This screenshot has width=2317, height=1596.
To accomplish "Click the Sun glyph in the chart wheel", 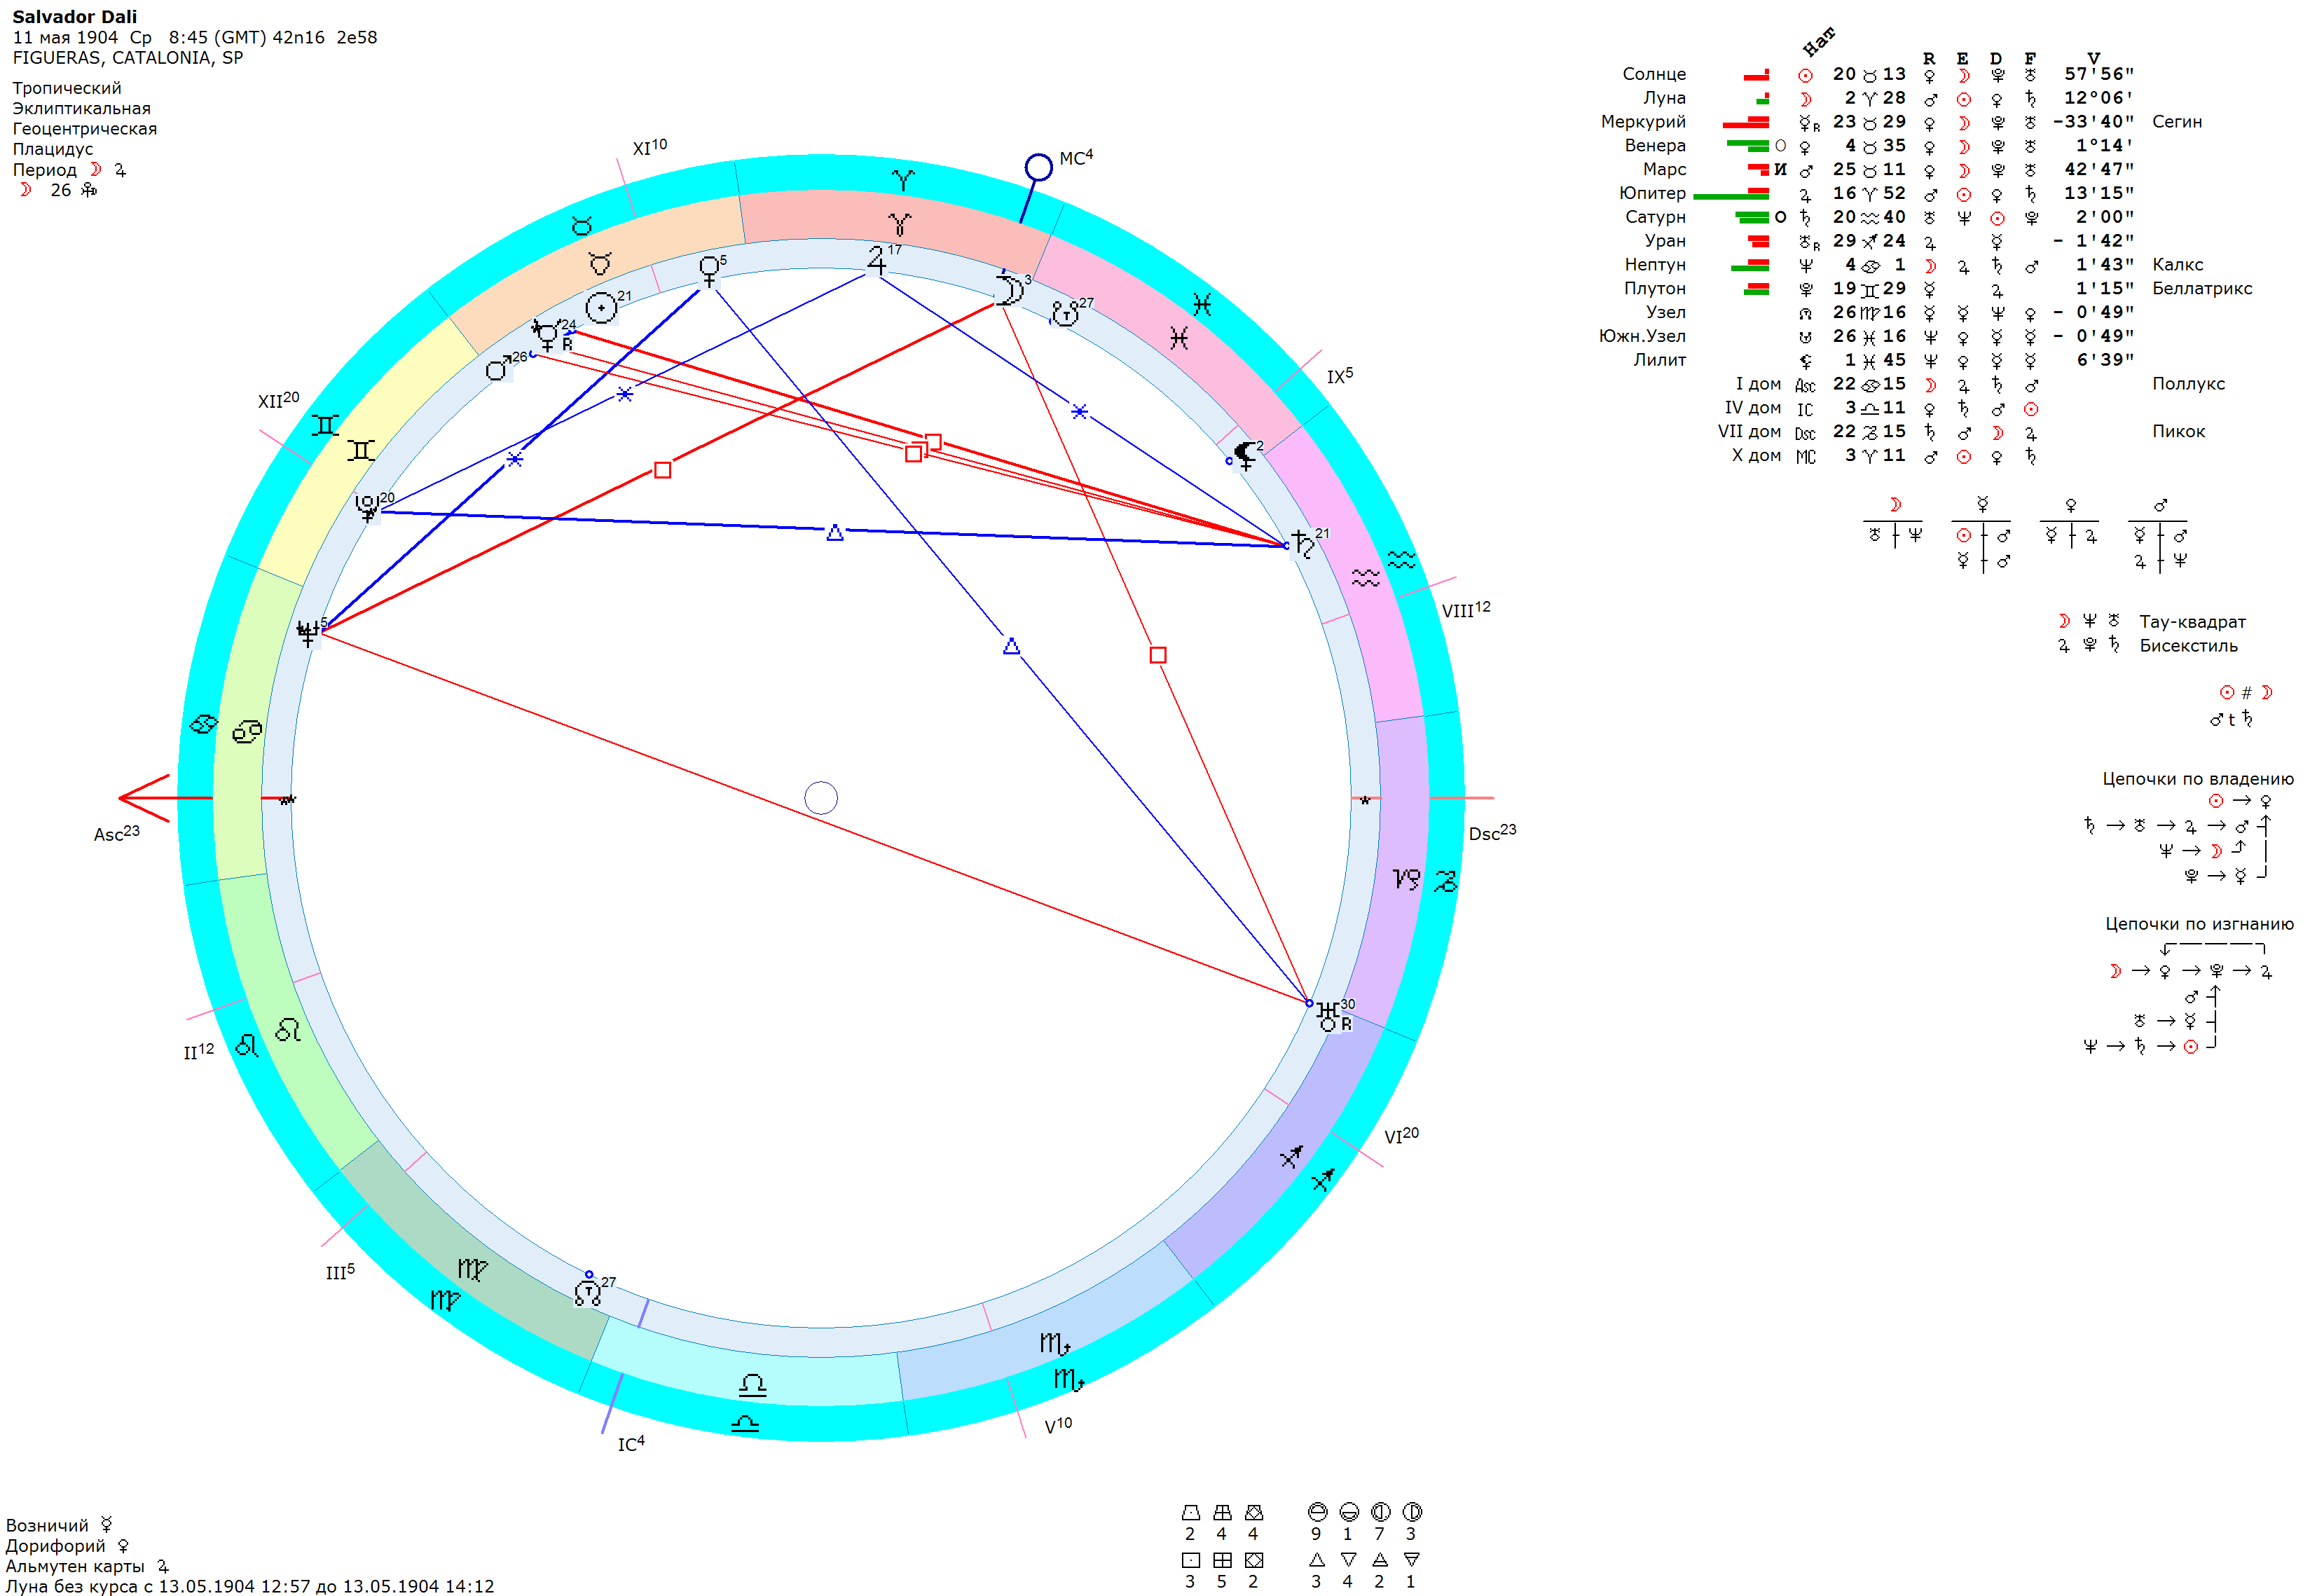I will pos(601,308).
